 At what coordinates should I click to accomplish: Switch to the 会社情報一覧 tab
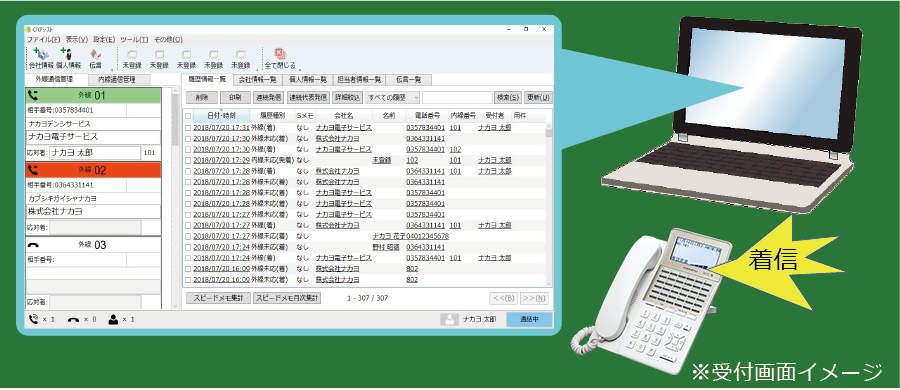(257, 80)
